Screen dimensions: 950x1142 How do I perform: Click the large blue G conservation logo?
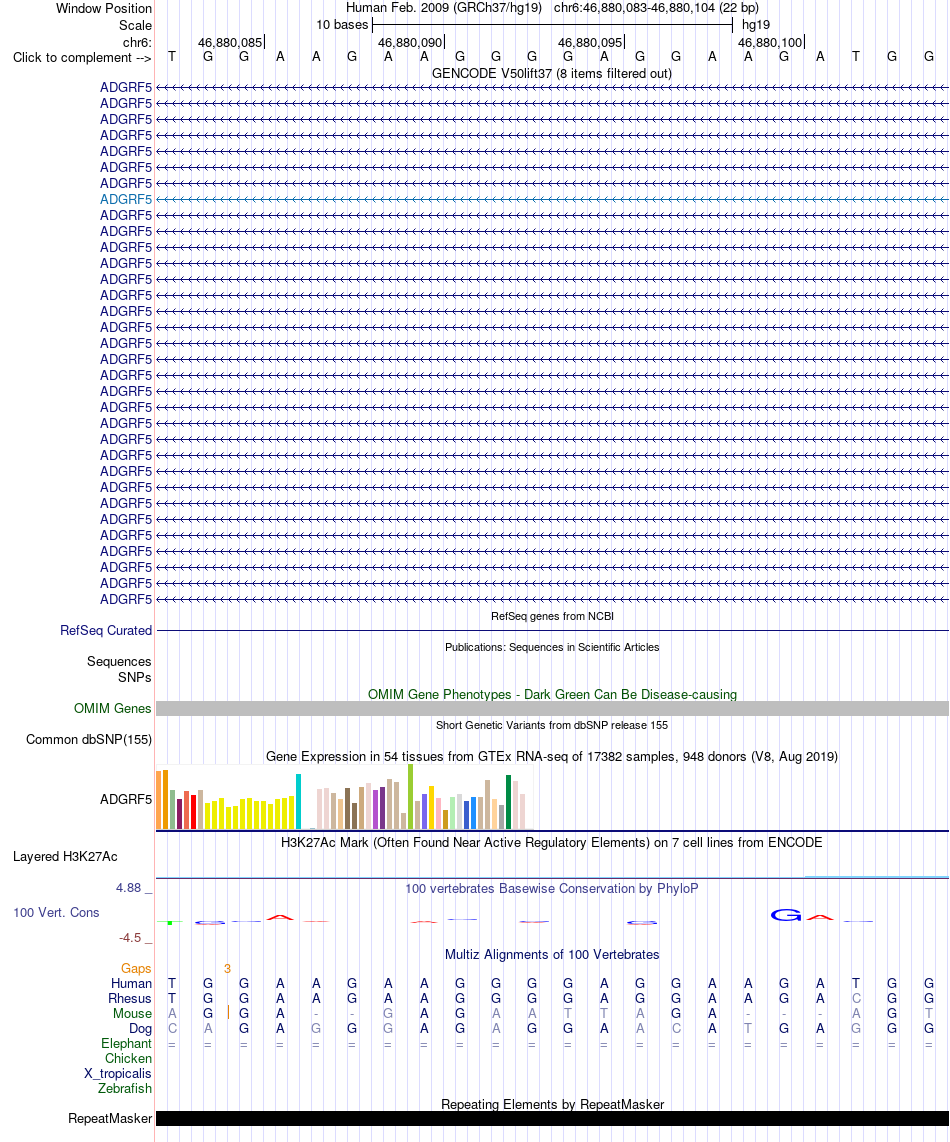pos(786,915)
